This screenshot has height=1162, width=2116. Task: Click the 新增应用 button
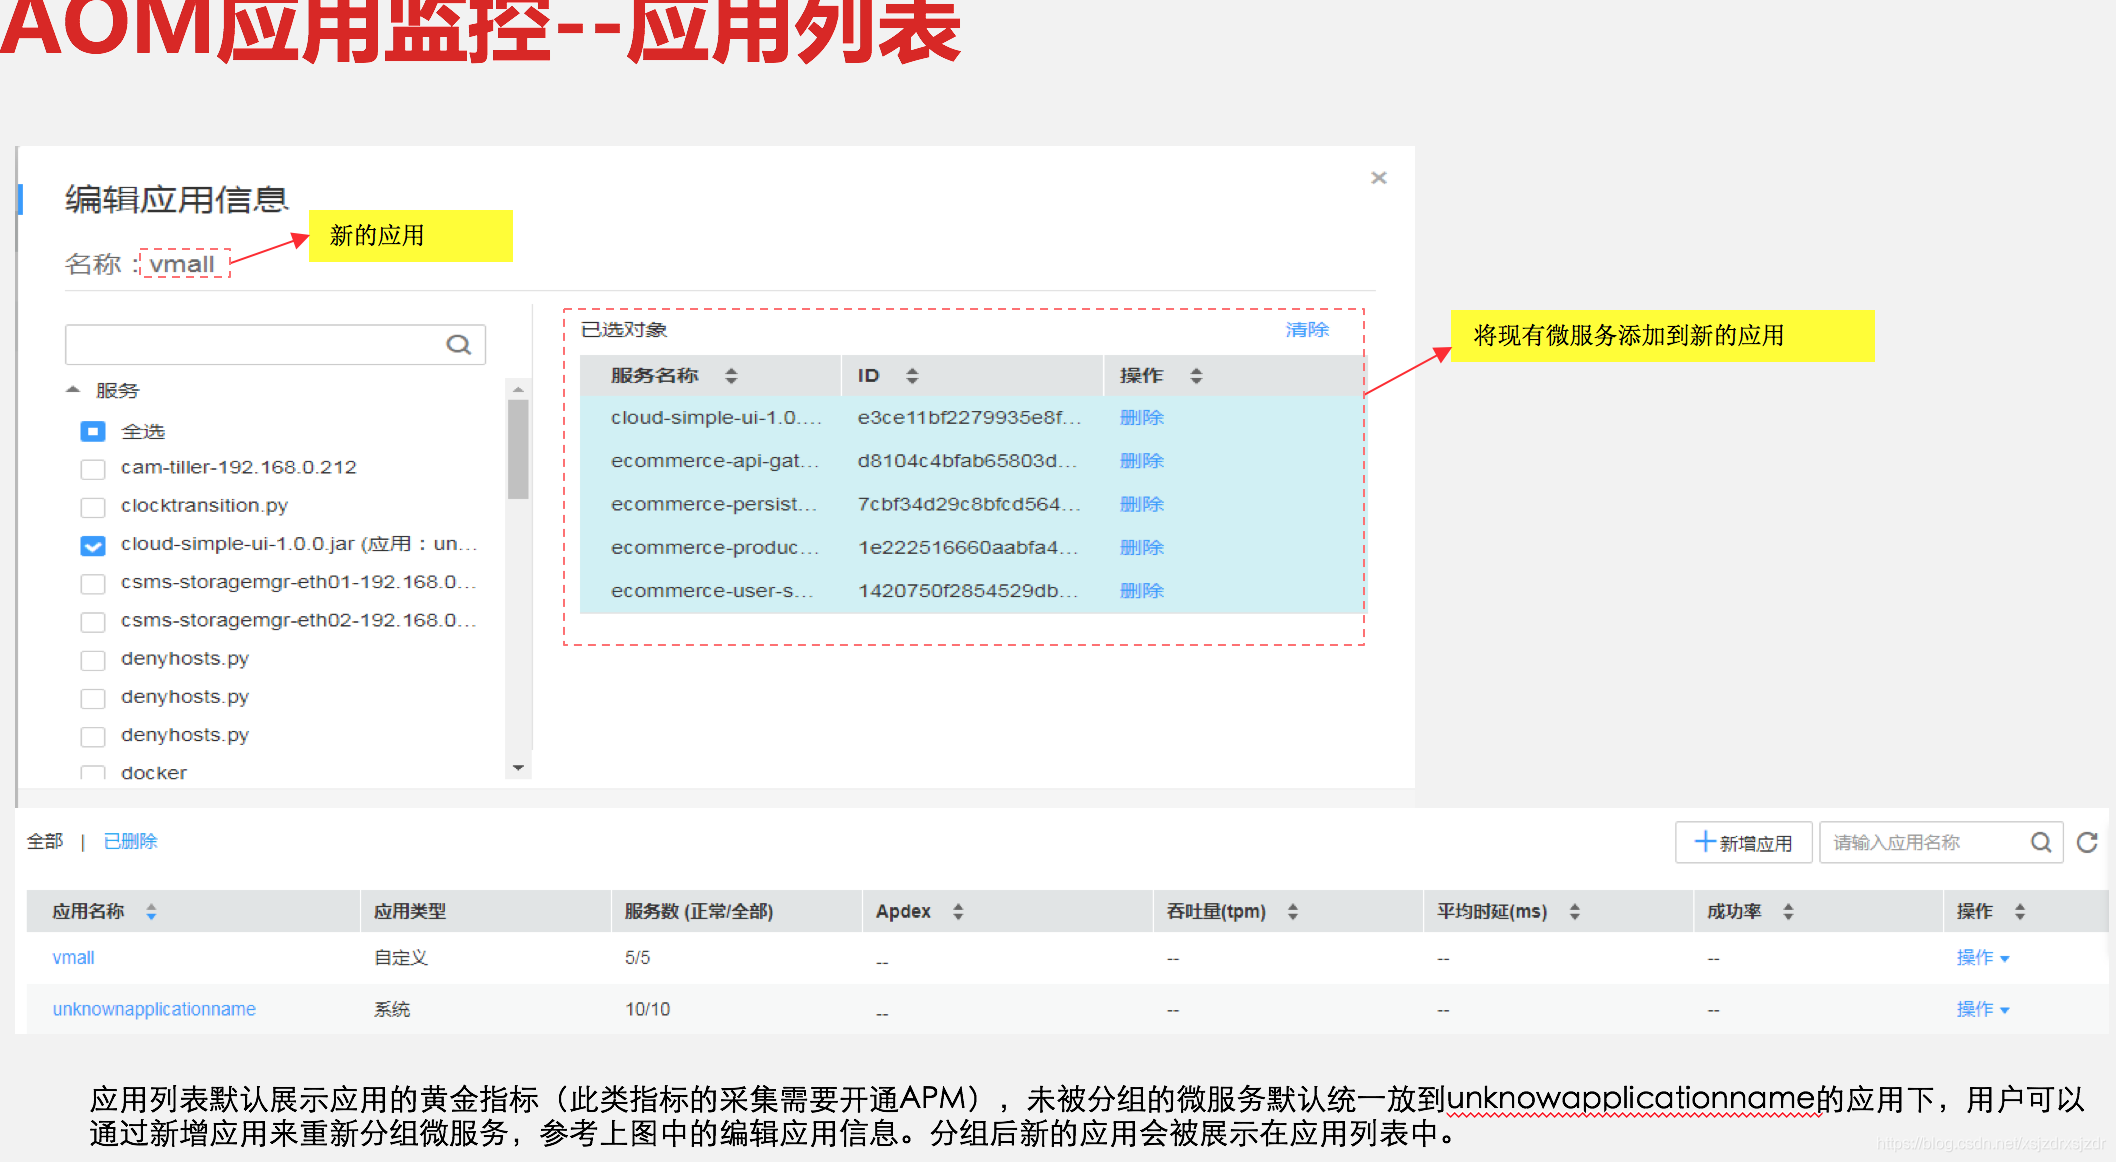point(1743,843)
